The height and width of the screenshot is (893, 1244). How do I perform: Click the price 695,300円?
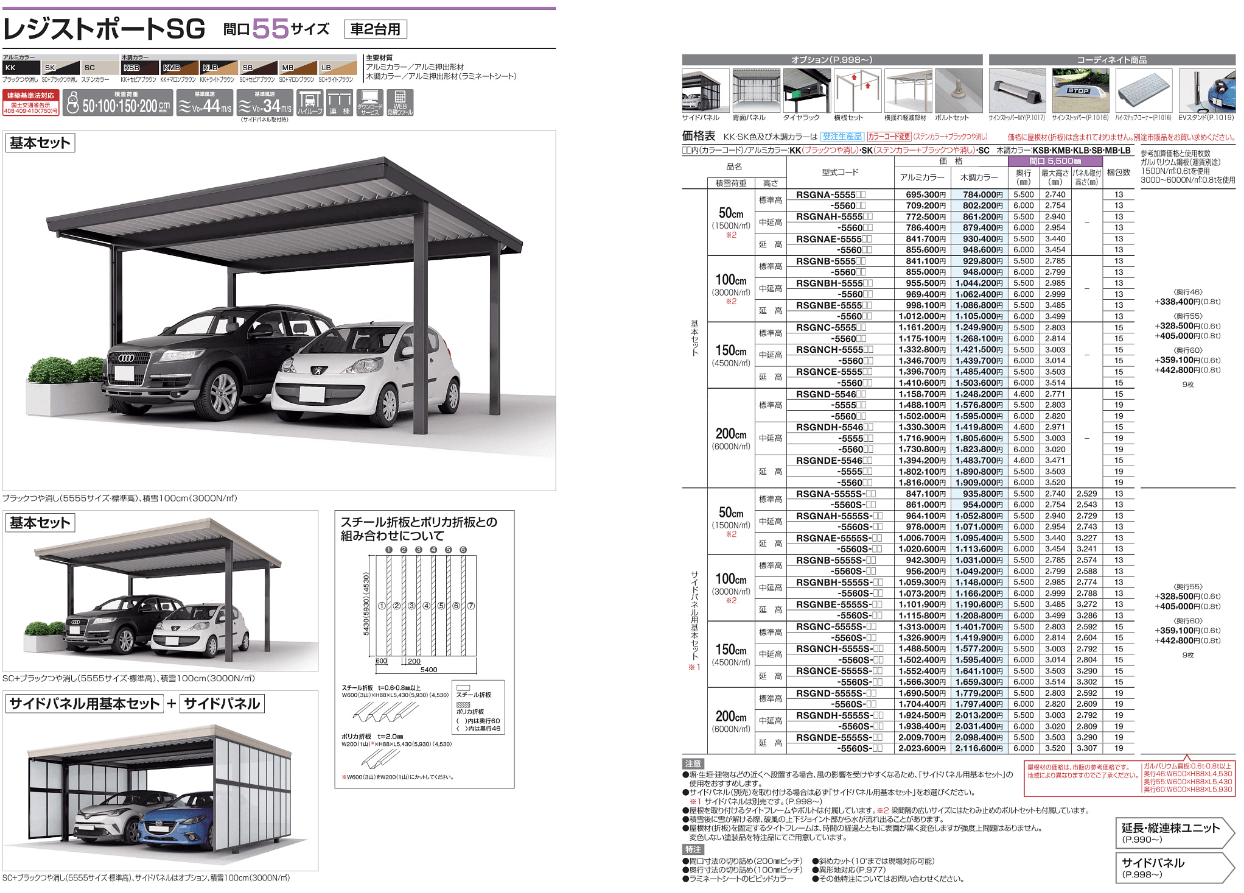(925, 194)
